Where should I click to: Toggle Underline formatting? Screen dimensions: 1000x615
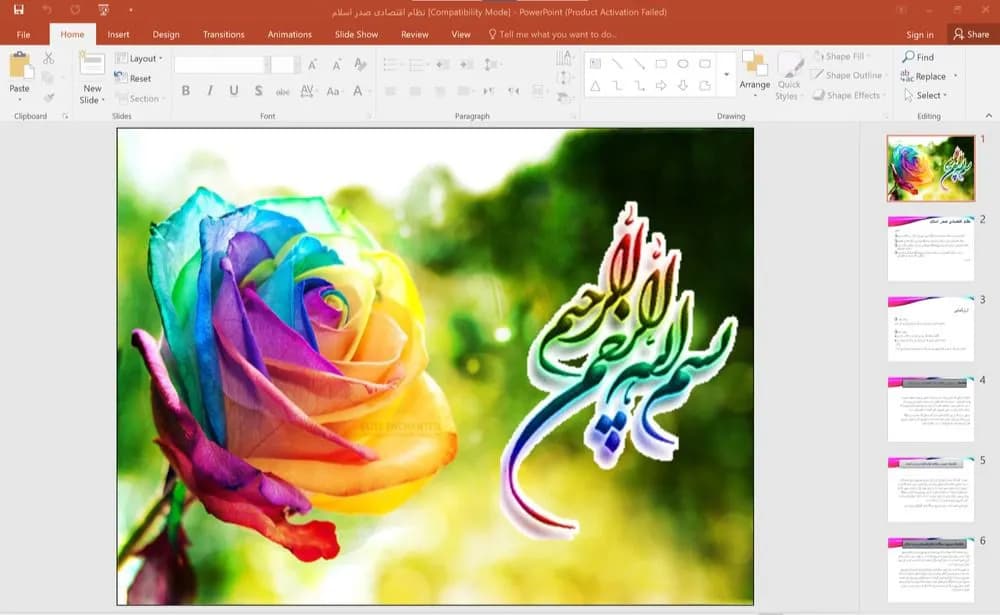pos(234,91)
